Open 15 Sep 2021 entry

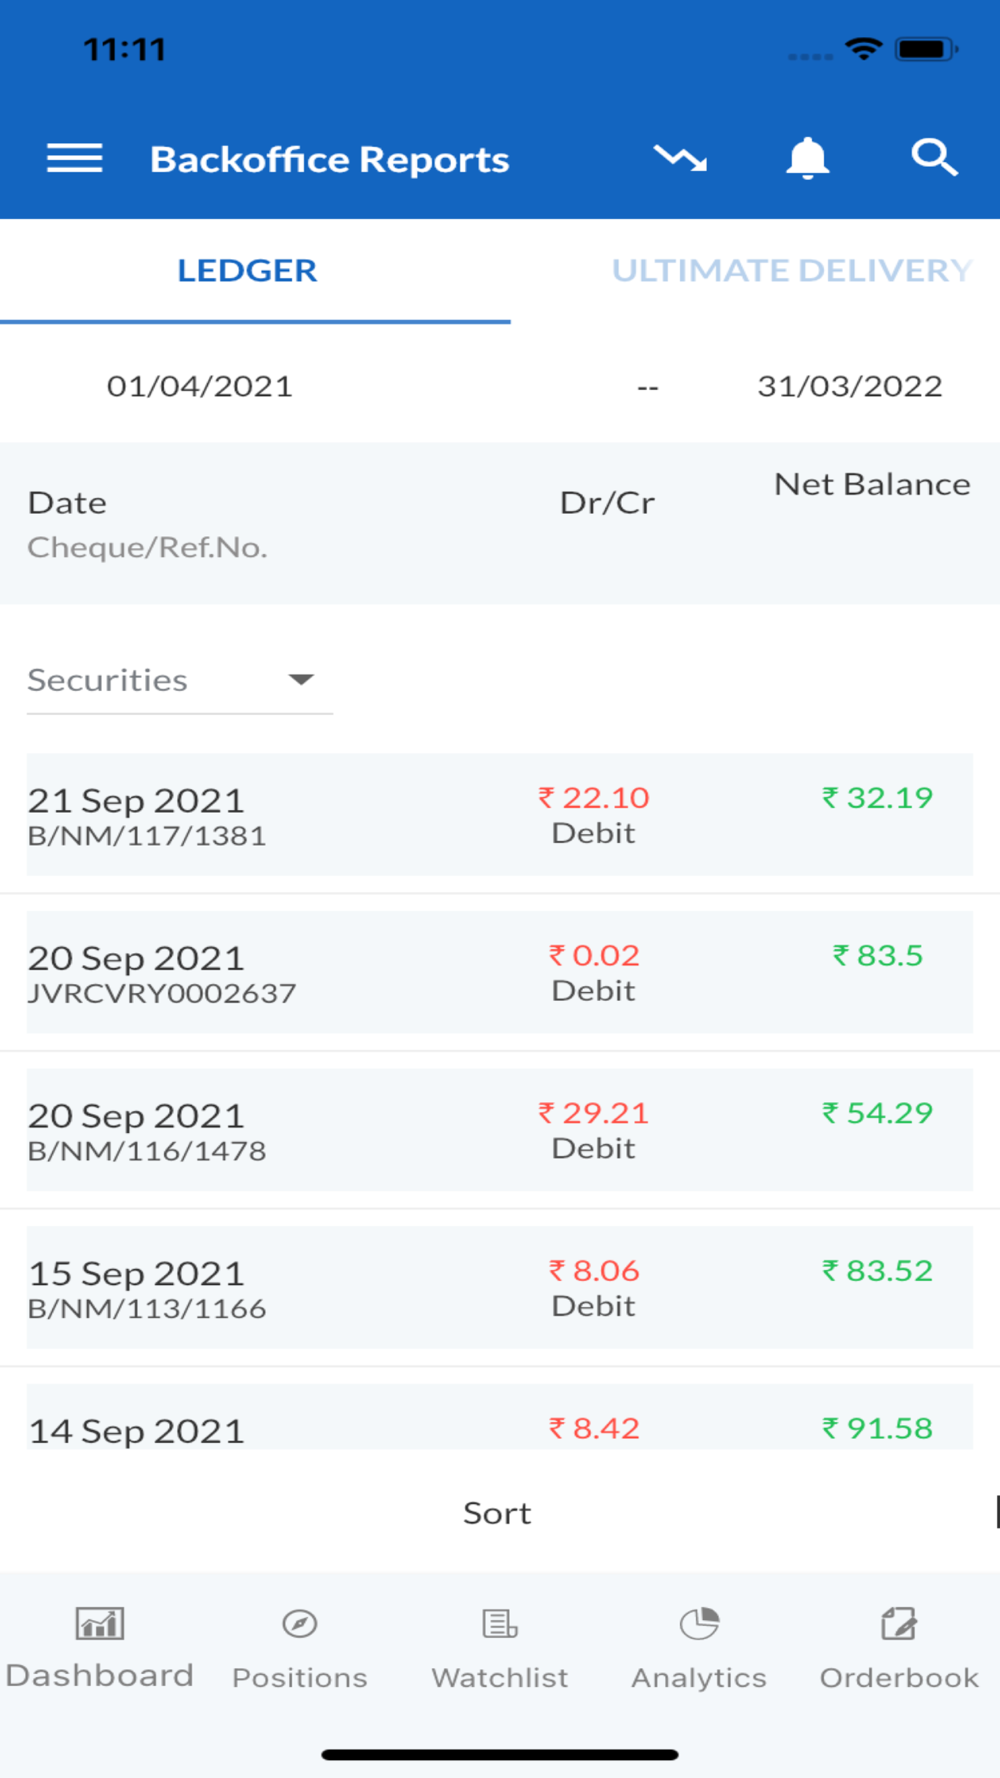click(500, 1287)
